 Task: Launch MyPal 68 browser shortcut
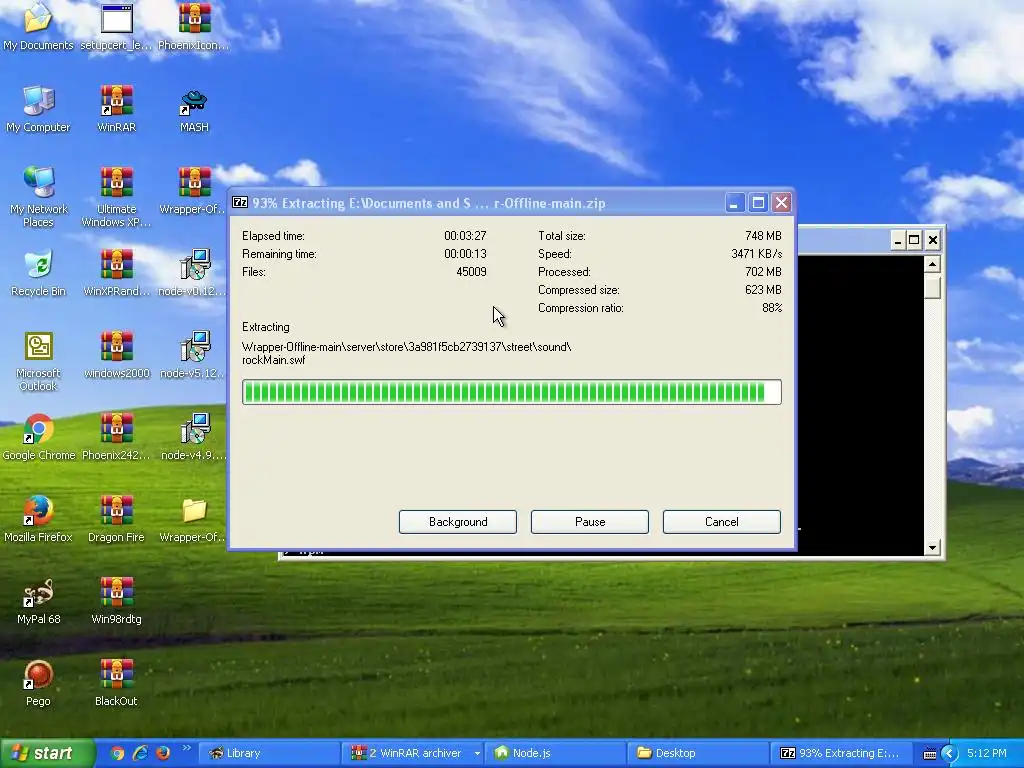click(x=39, y=601)
